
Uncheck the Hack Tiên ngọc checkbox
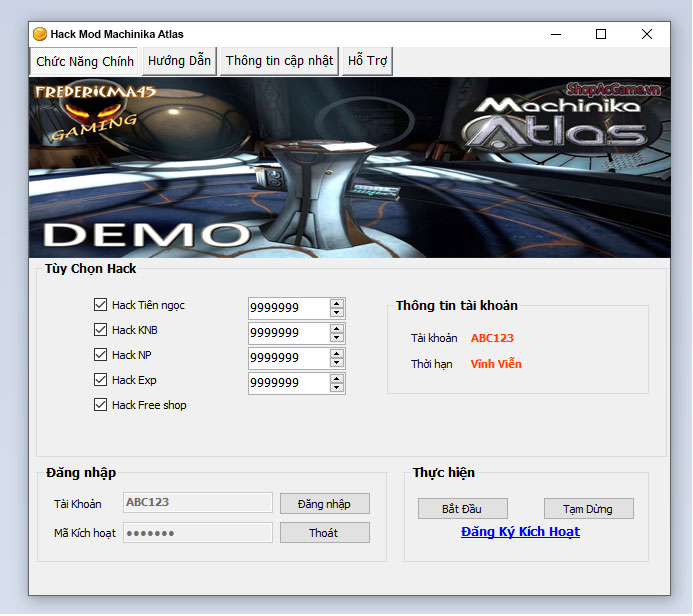tap(100, 305)
